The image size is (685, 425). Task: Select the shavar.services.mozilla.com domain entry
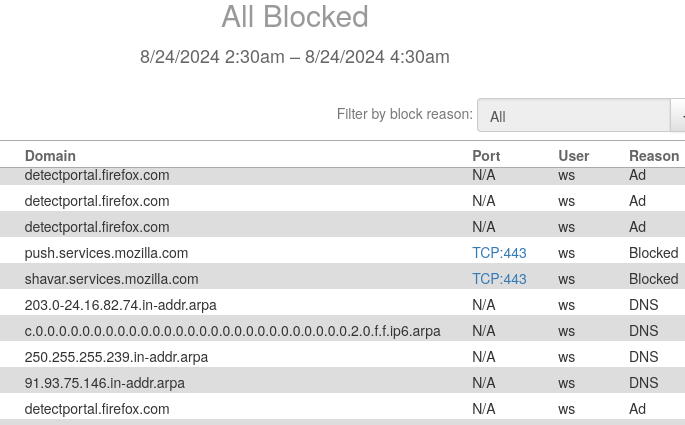111,279
